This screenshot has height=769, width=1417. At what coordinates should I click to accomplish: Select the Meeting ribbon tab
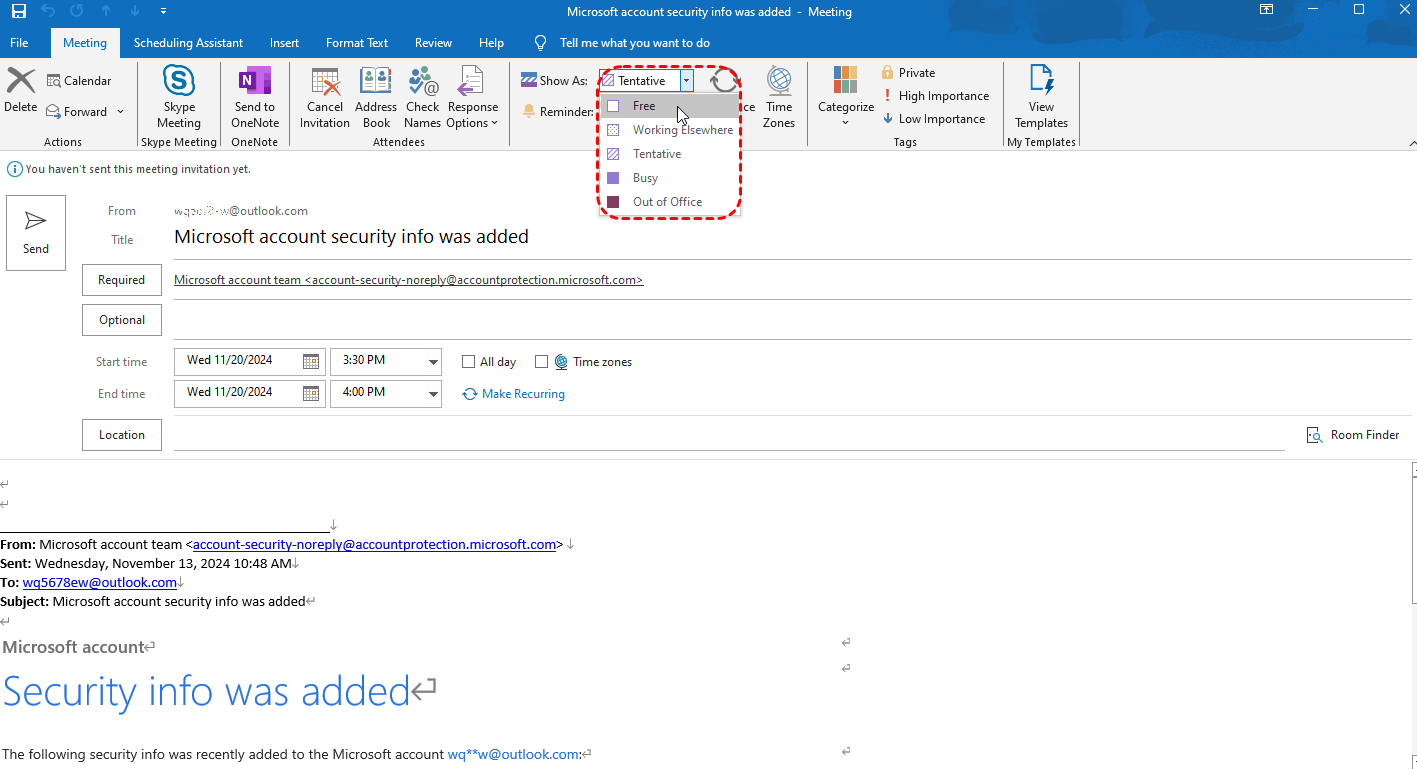click(x=85, y=43)
